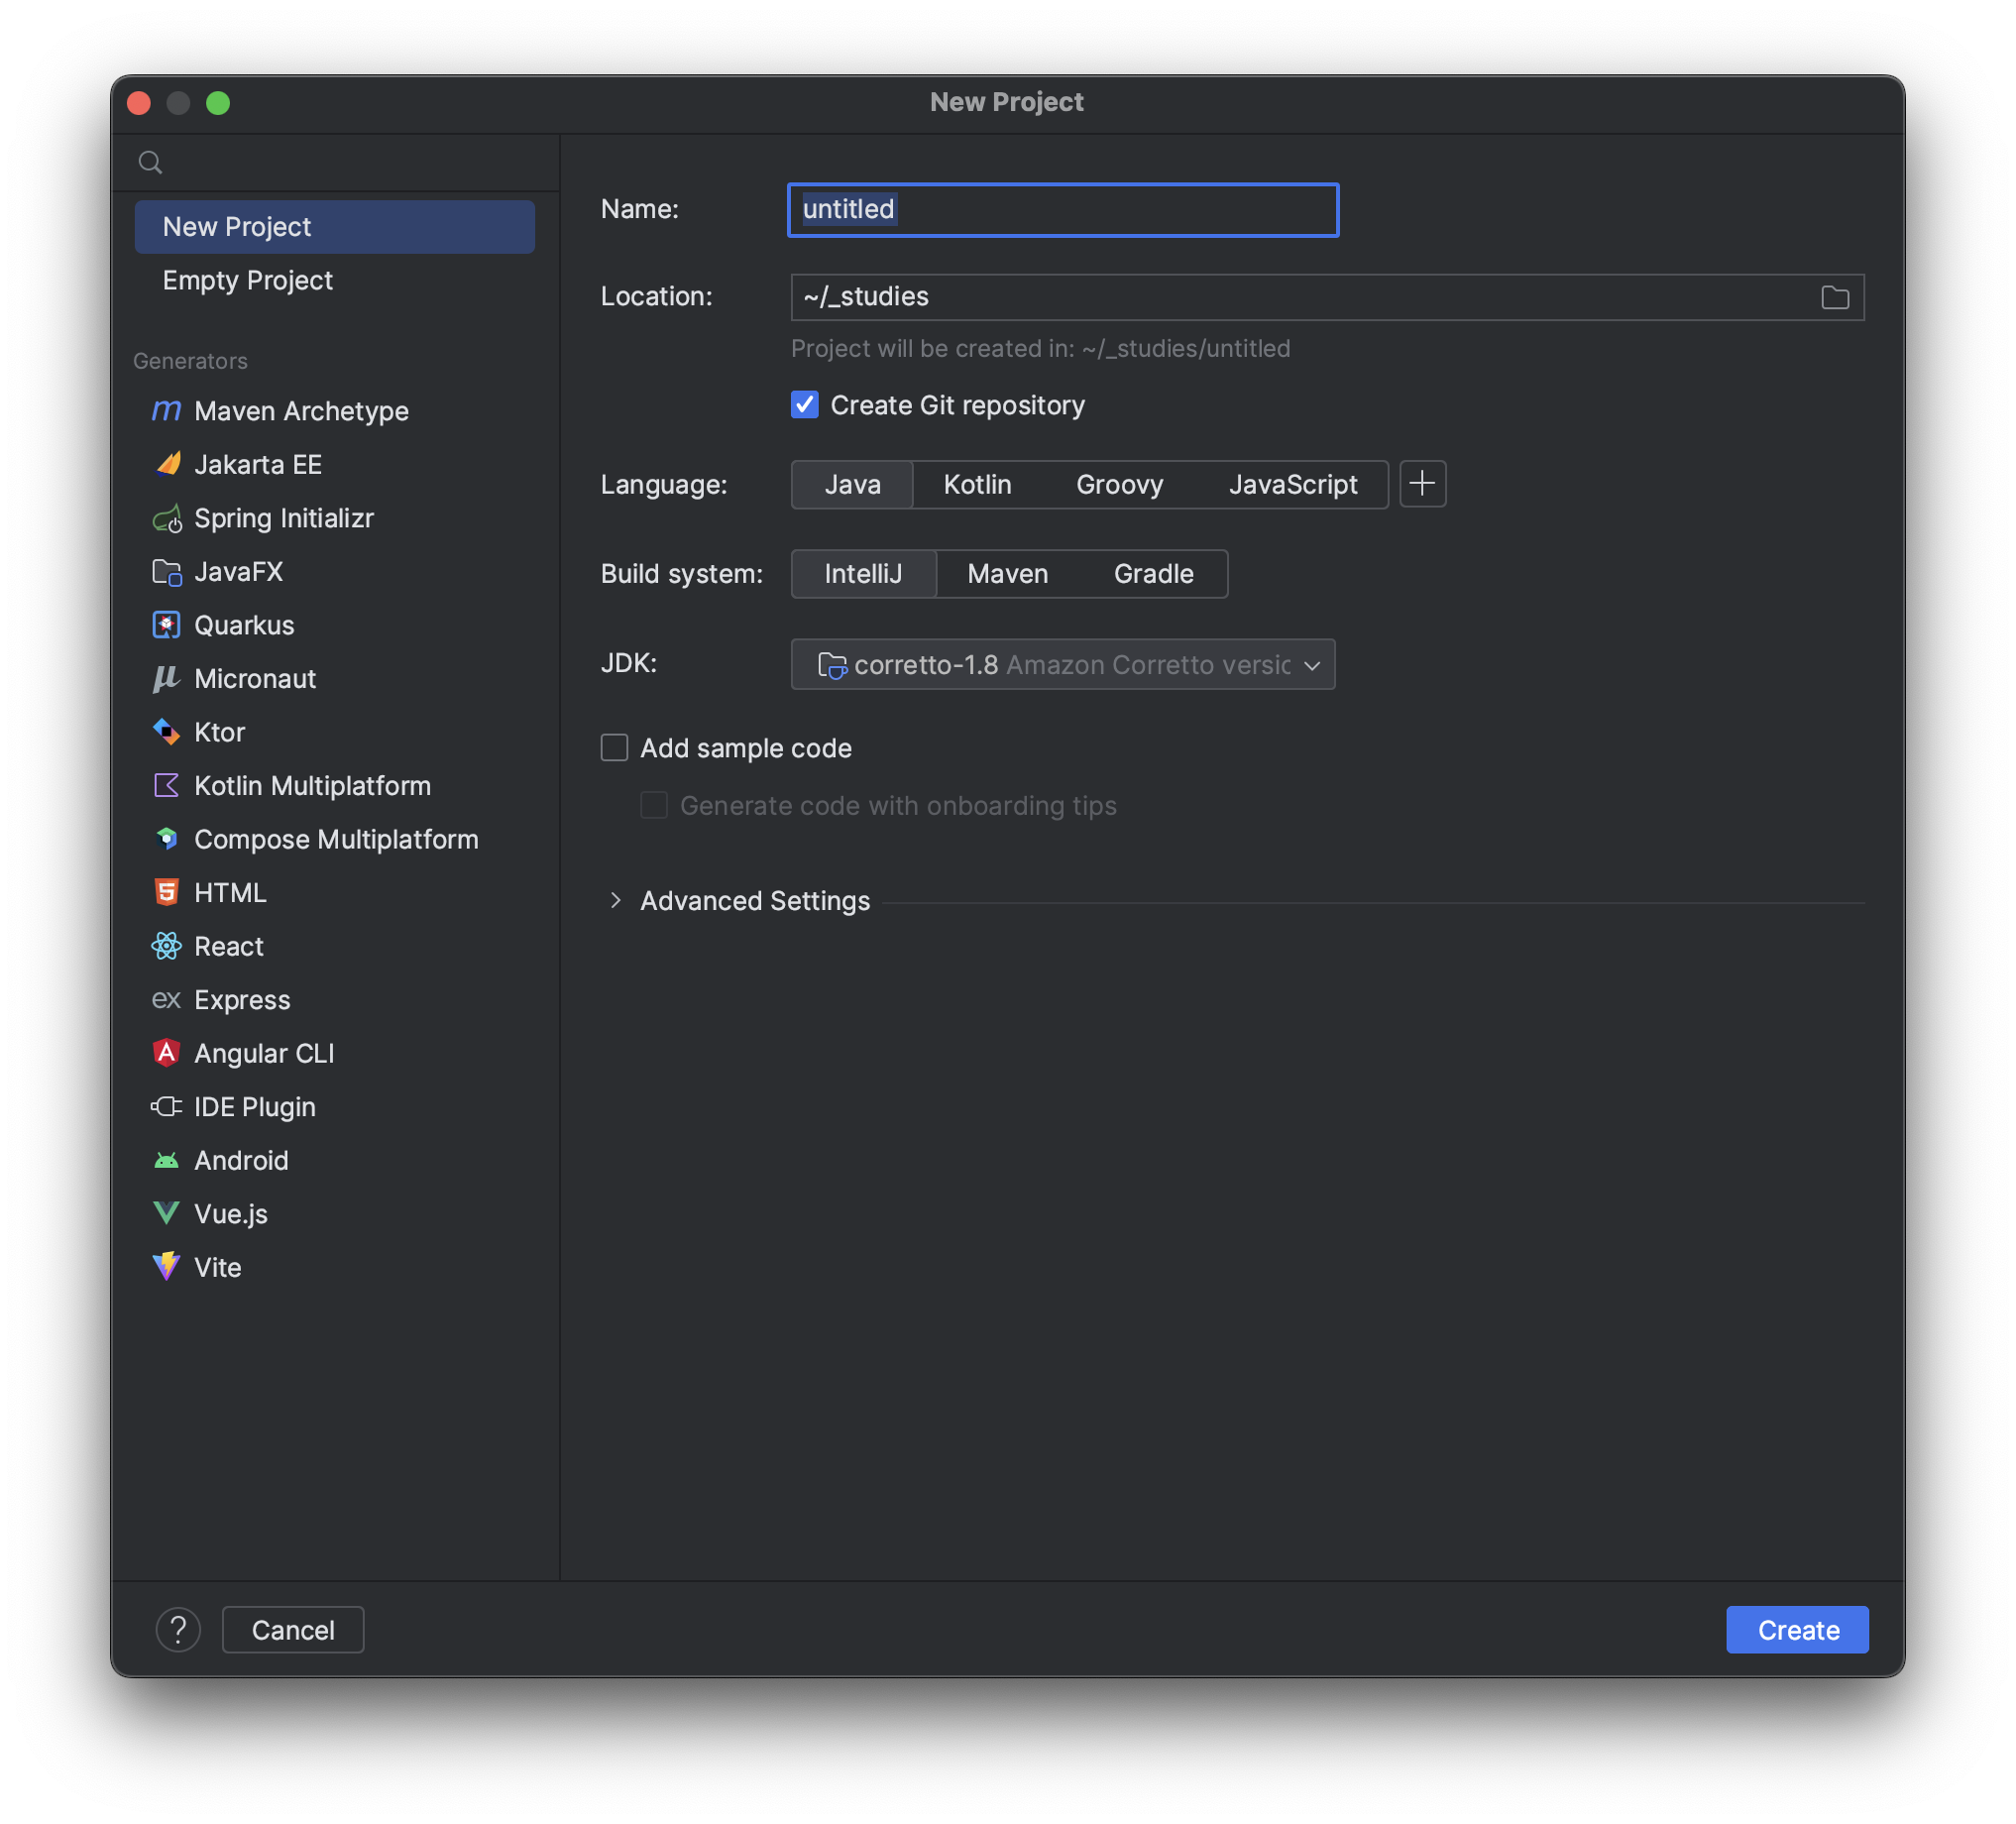Click the Spring Initializr generator icon
Viewport: 2016px width, 1824px height.
166,518
